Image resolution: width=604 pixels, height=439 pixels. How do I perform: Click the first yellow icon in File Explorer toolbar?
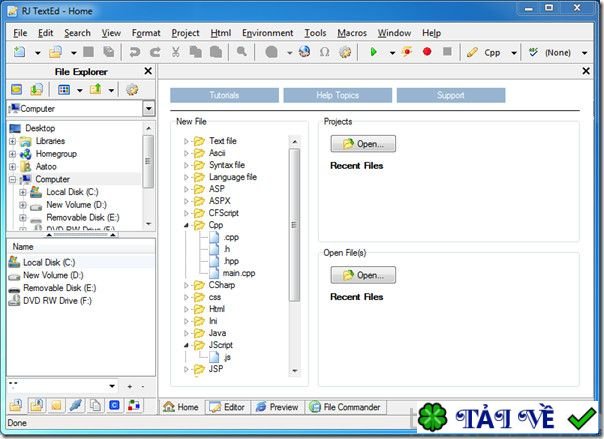point(17,90)
